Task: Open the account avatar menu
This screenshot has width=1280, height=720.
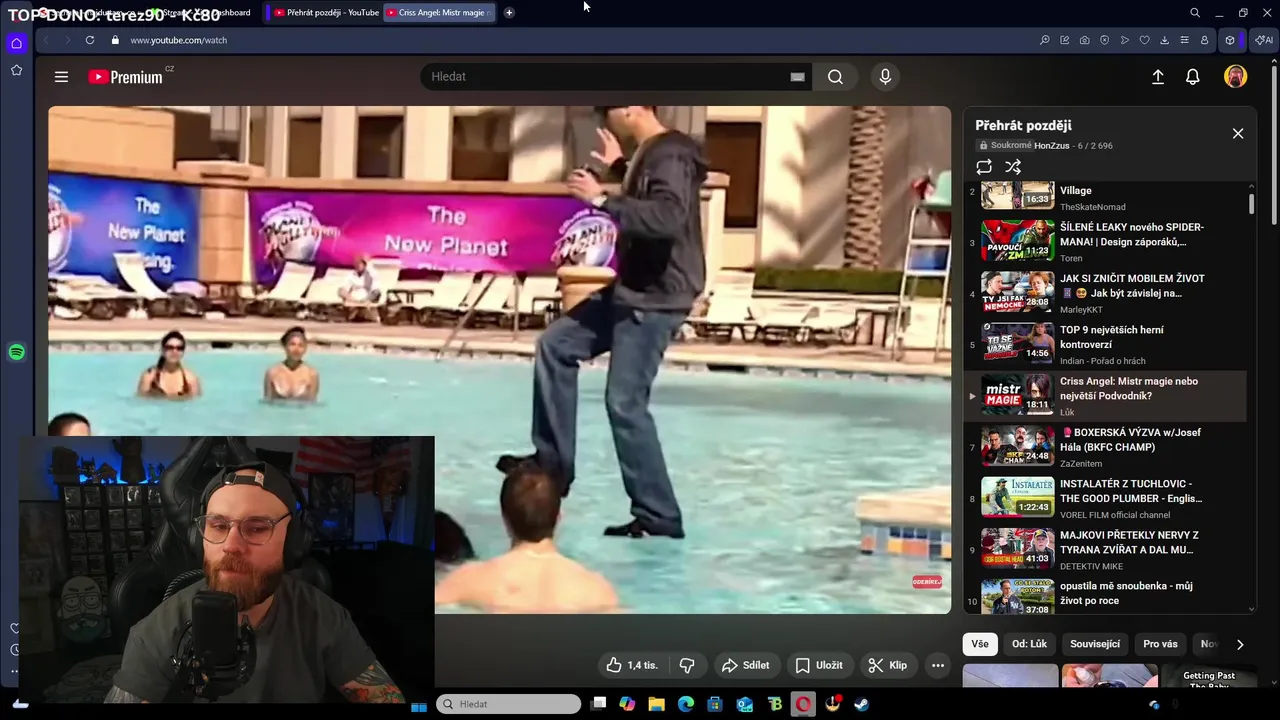Action: (x=1236, y=77)
